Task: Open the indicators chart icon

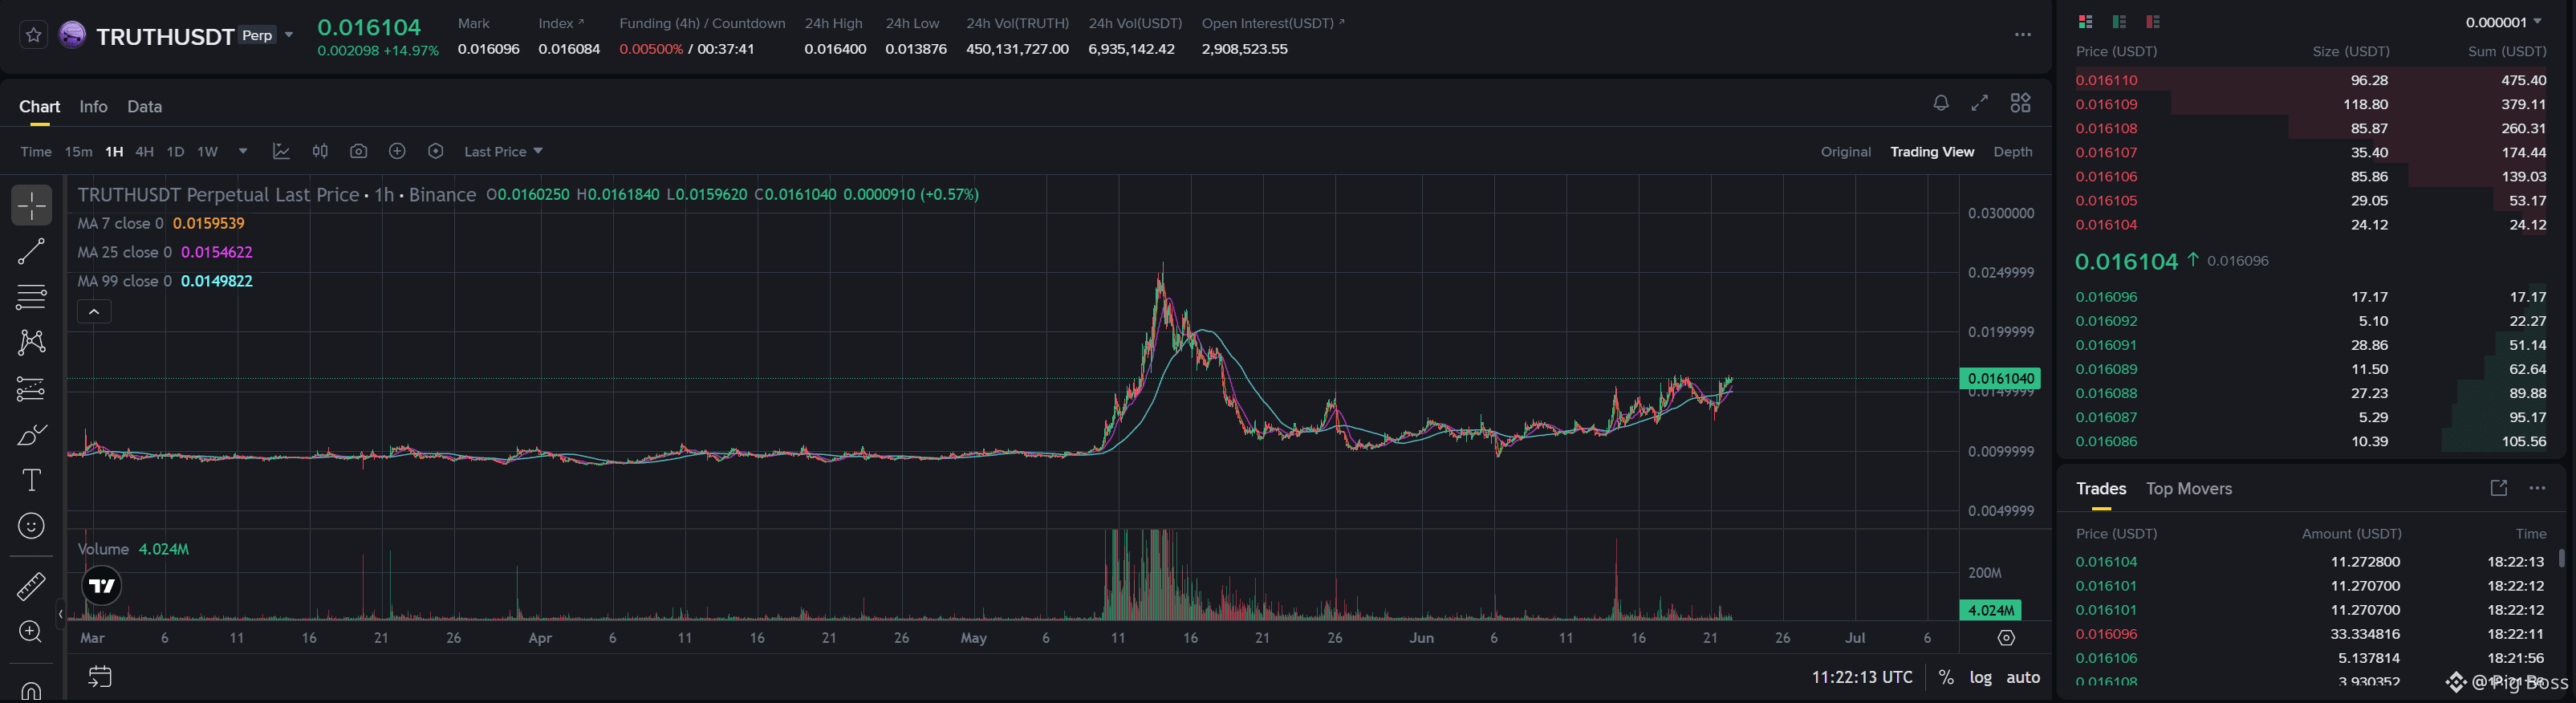Action: [281, 151]
